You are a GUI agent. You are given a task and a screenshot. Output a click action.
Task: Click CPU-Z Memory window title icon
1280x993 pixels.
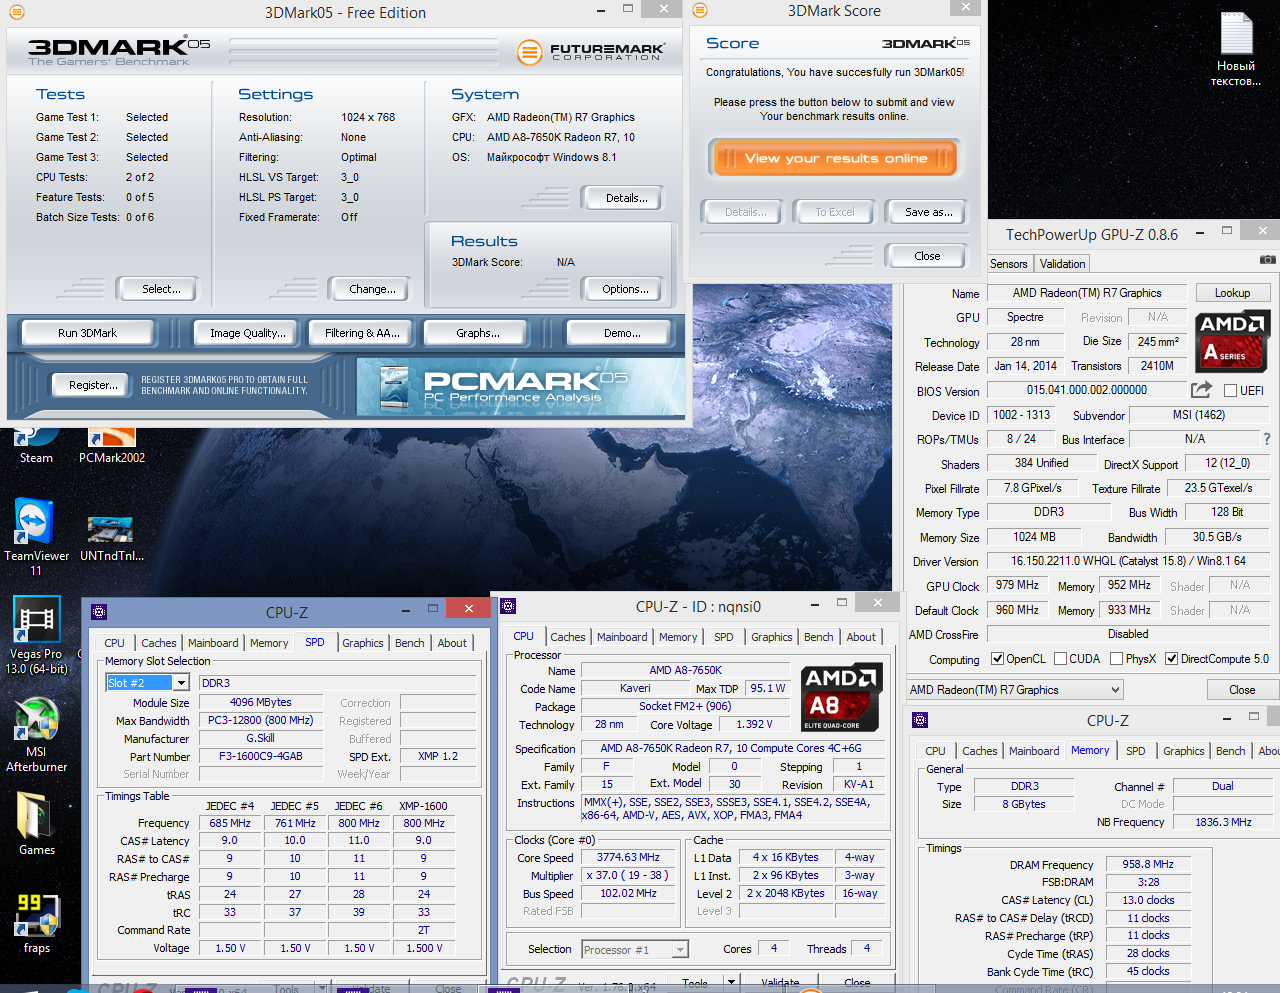point(920,720)
